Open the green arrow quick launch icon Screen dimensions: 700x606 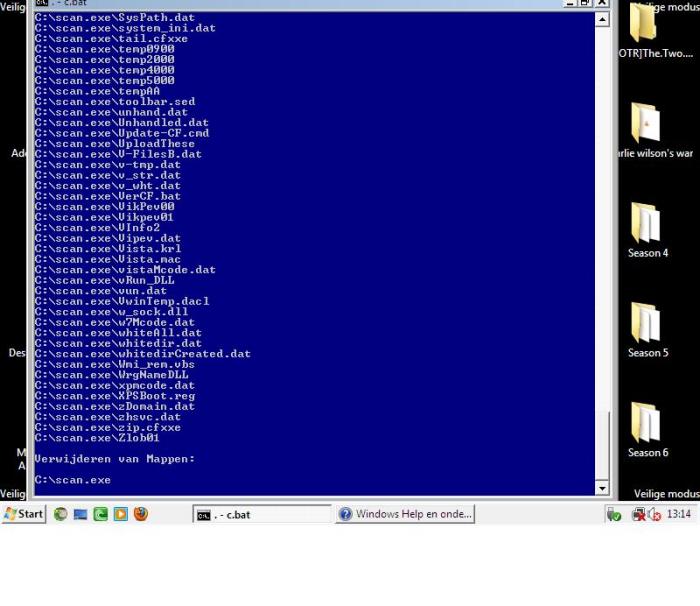click(100, 514)
